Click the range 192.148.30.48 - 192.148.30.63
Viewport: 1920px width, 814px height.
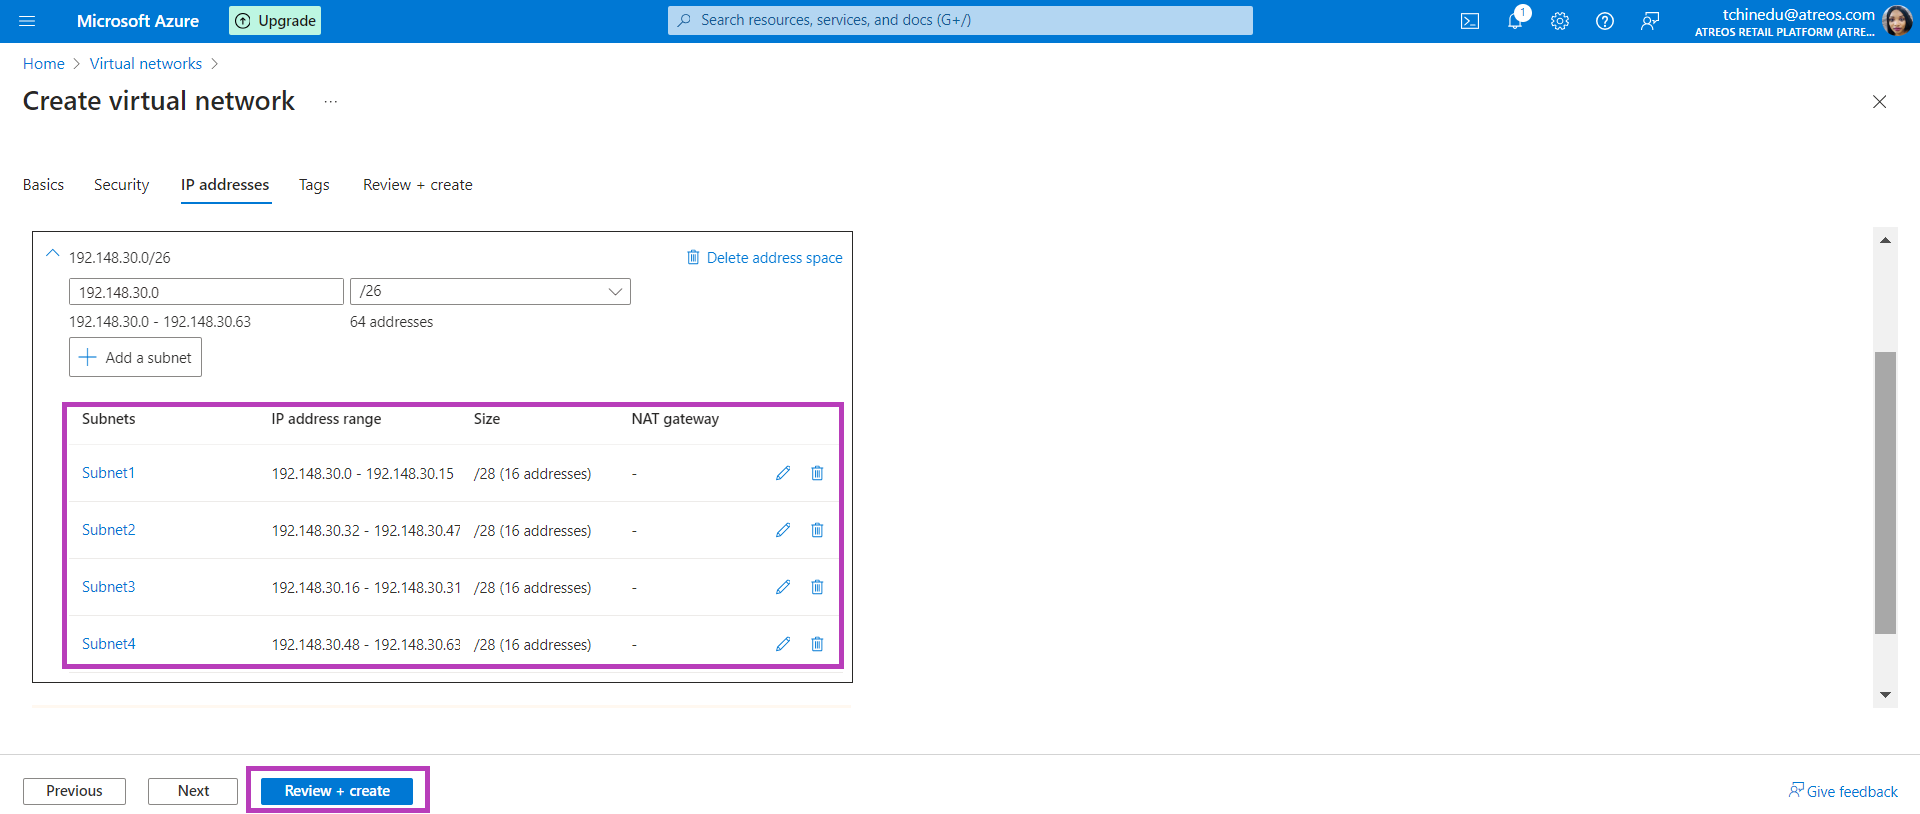[x=366, y=645]
